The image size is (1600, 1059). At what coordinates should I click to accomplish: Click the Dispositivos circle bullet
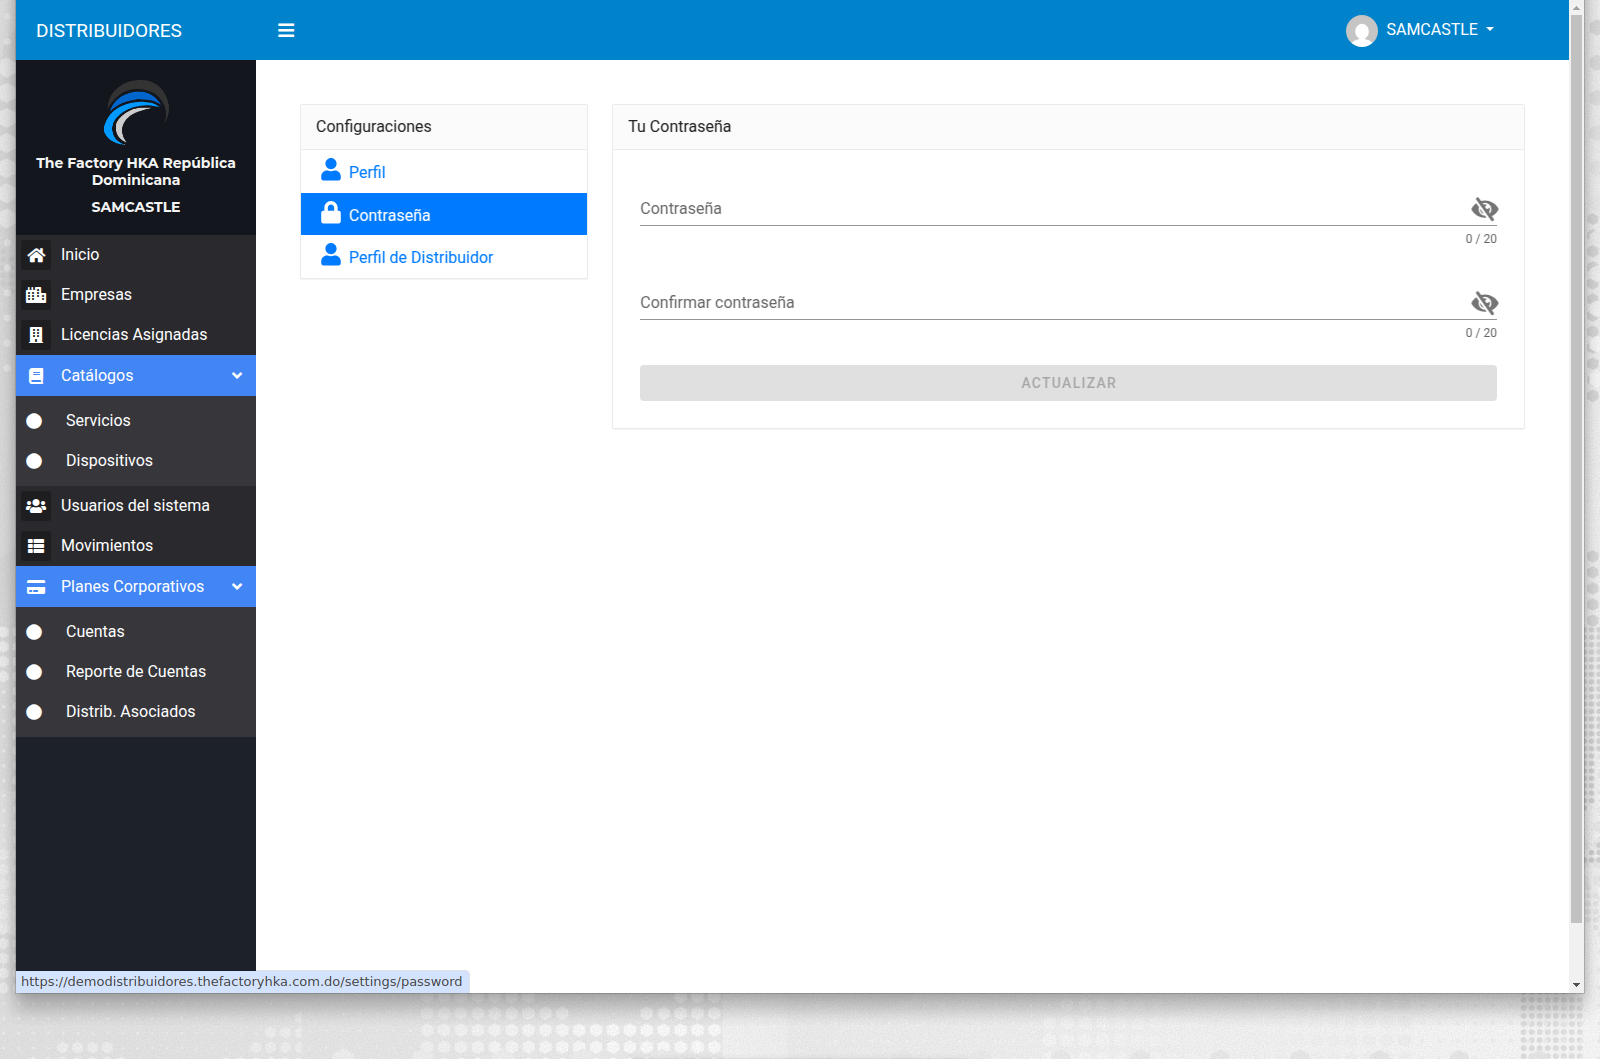(34, 461)
